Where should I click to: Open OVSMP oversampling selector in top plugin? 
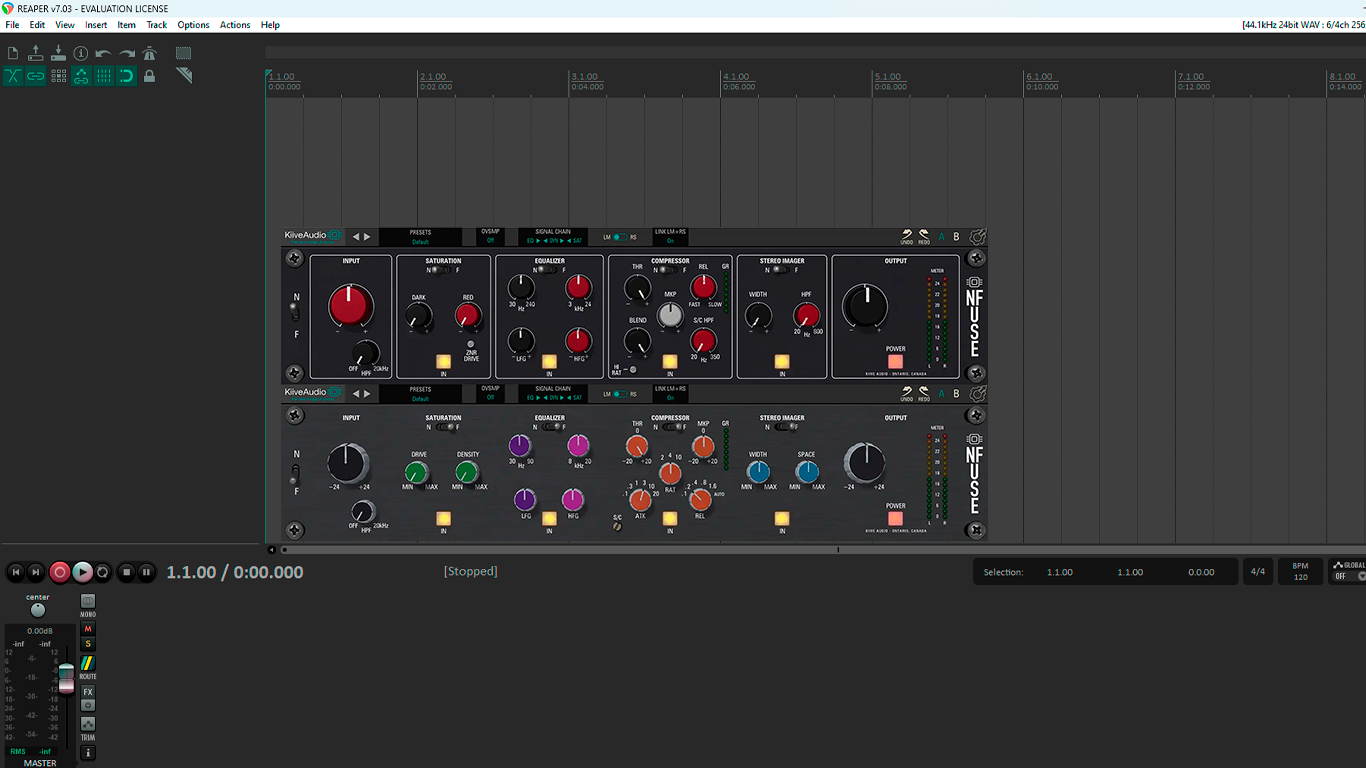pyautogui.click(x=490, y=237)
